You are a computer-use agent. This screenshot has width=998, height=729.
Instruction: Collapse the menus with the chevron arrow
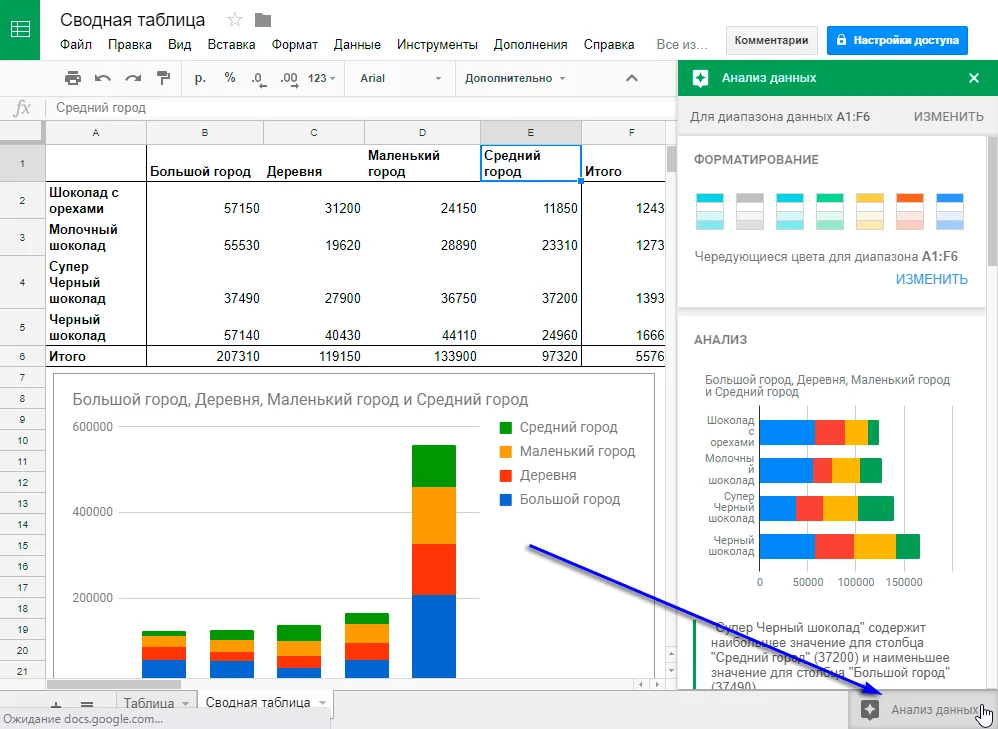pyautogui.click(x=631, y=78)
